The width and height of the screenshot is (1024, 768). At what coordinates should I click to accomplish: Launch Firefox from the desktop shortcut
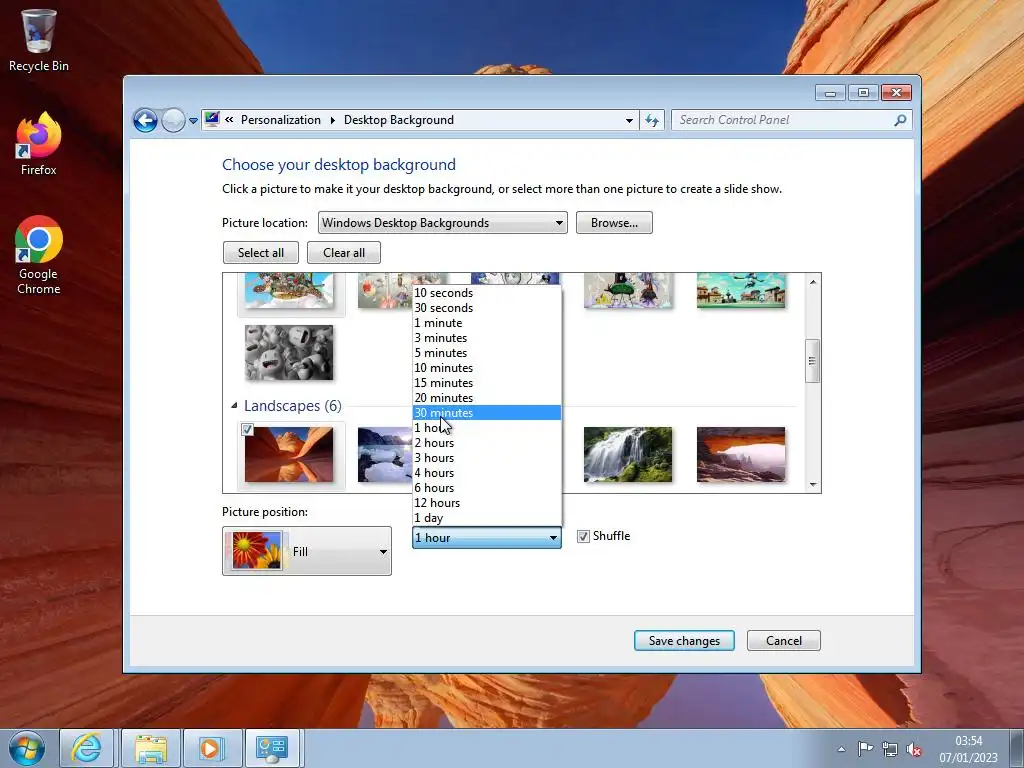[39, 144]
